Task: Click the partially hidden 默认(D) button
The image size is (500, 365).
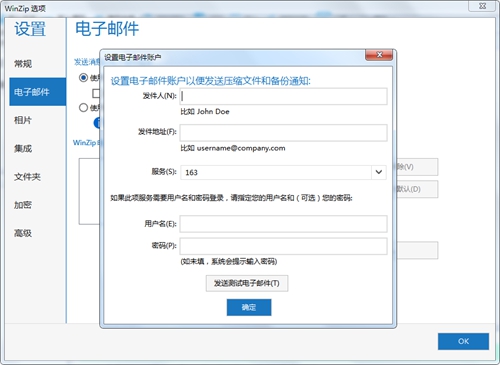Action: [x=417, y=189]
